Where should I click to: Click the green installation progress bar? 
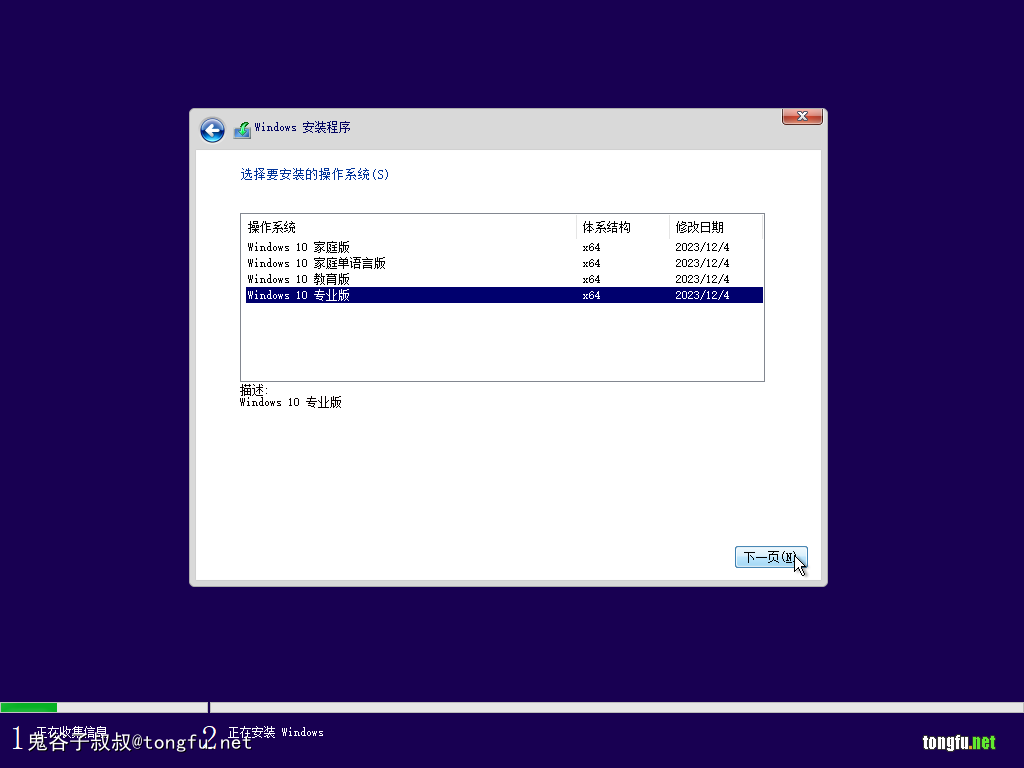point(29,707)
